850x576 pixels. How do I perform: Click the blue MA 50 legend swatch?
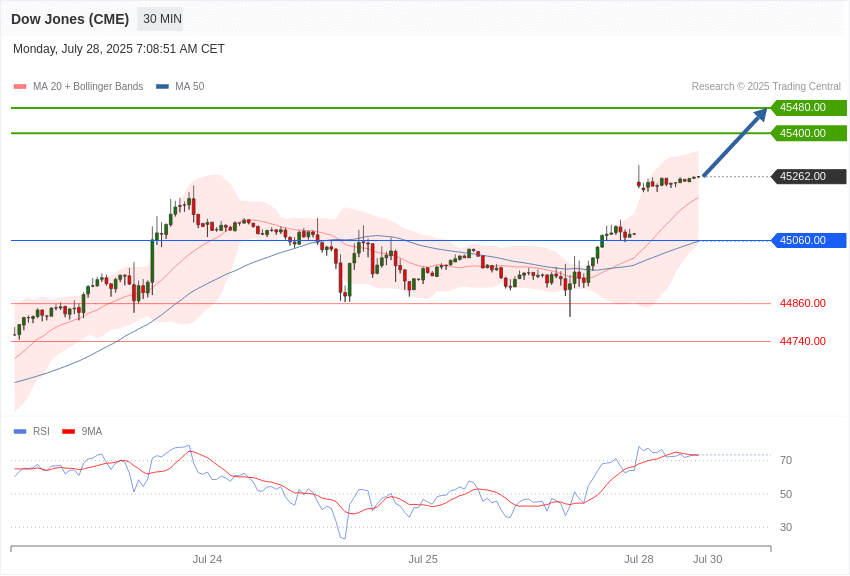162,87
